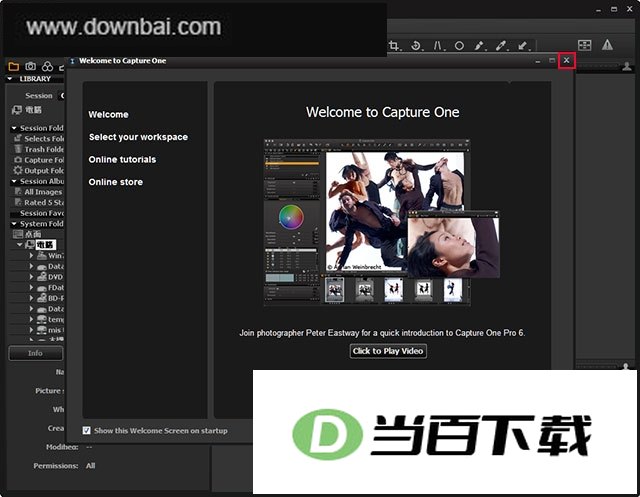Expand the mis network drive node

click(31, 330)
